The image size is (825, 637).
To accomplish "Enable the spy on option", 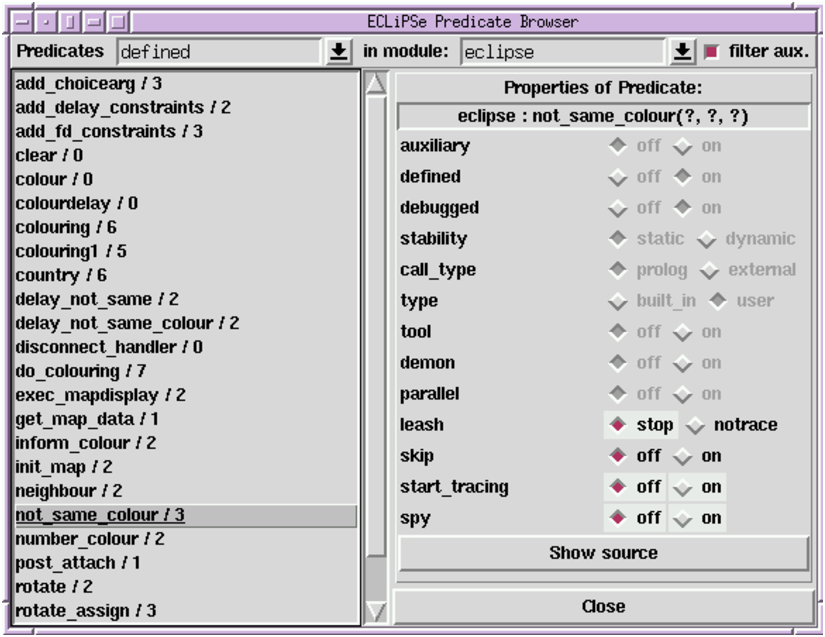I will point(682,518).
